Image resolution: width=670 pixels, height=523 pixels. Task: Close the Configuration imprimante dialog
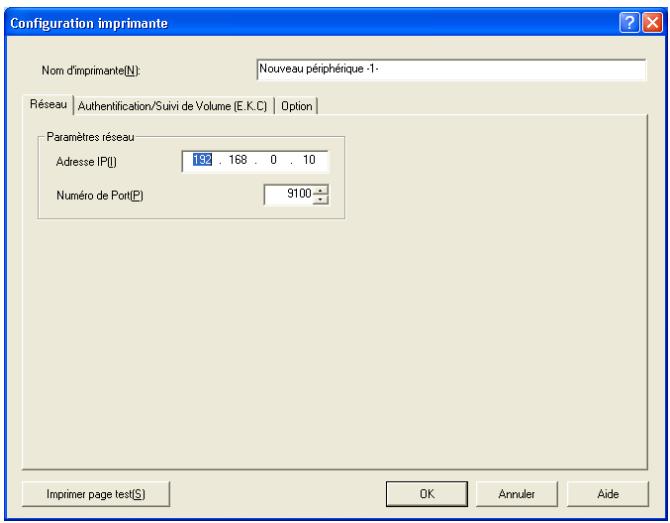(652, 23)
